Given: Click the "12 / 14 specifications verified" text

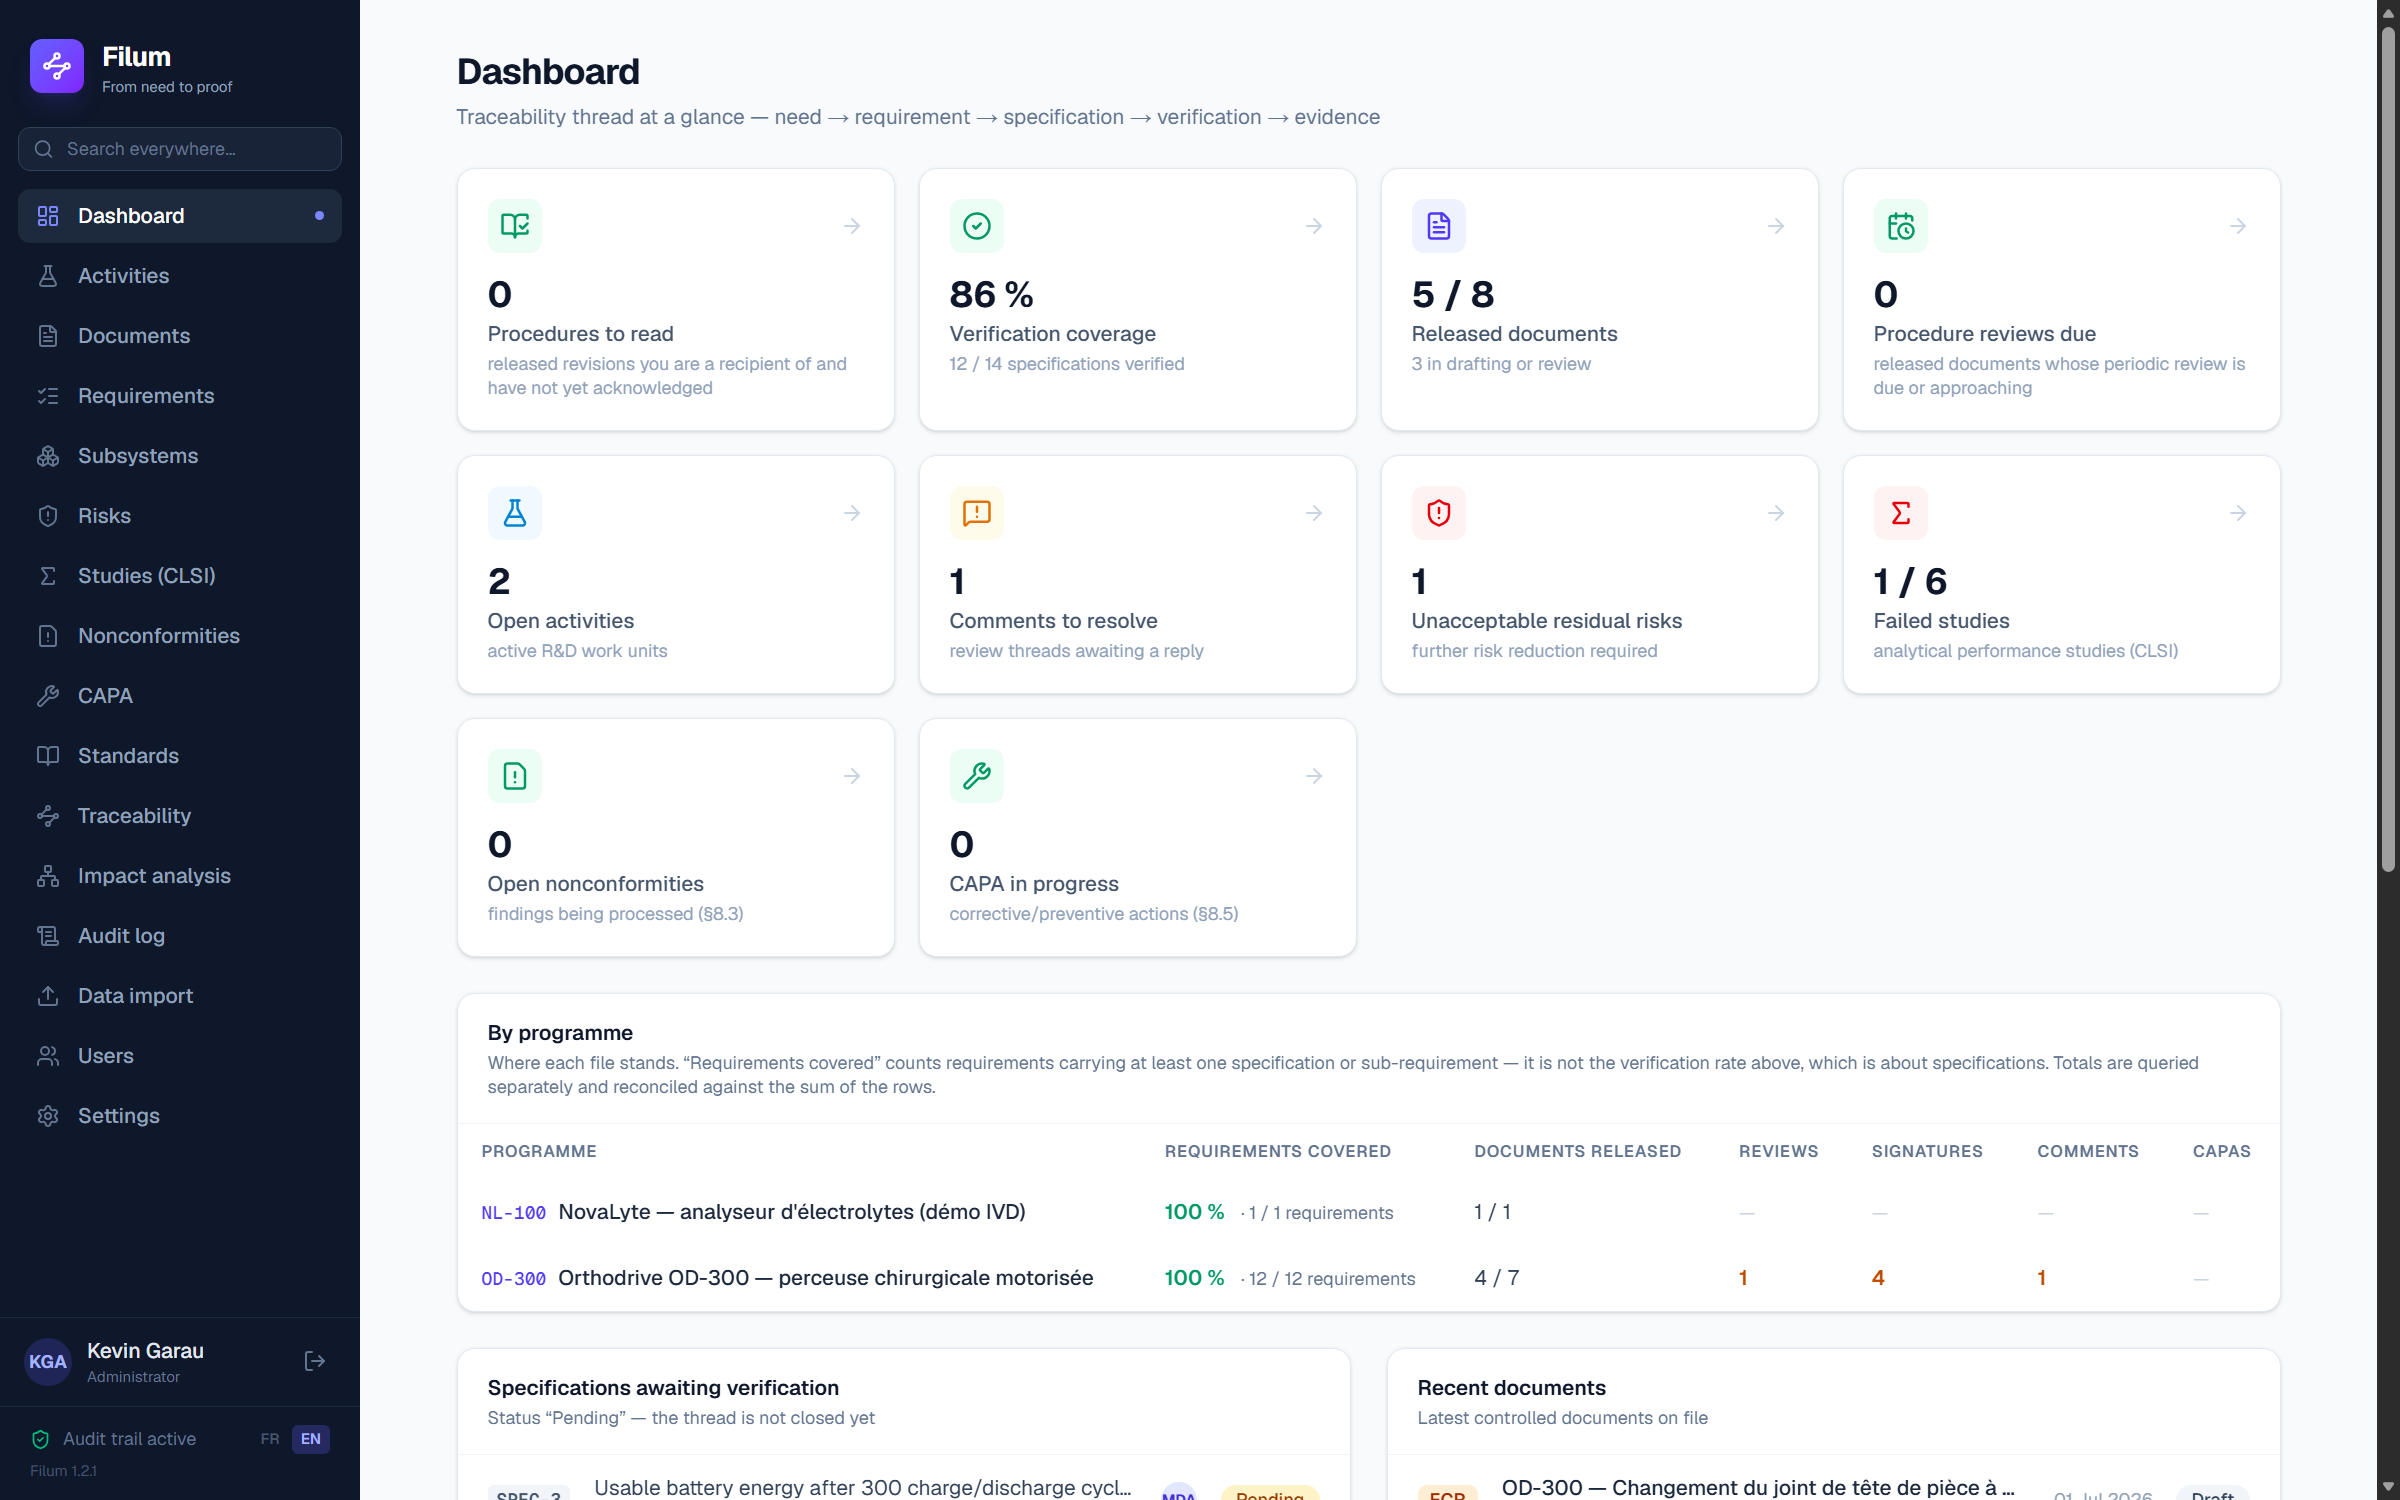Looking at the screenshot, I should coord(1066,364).
